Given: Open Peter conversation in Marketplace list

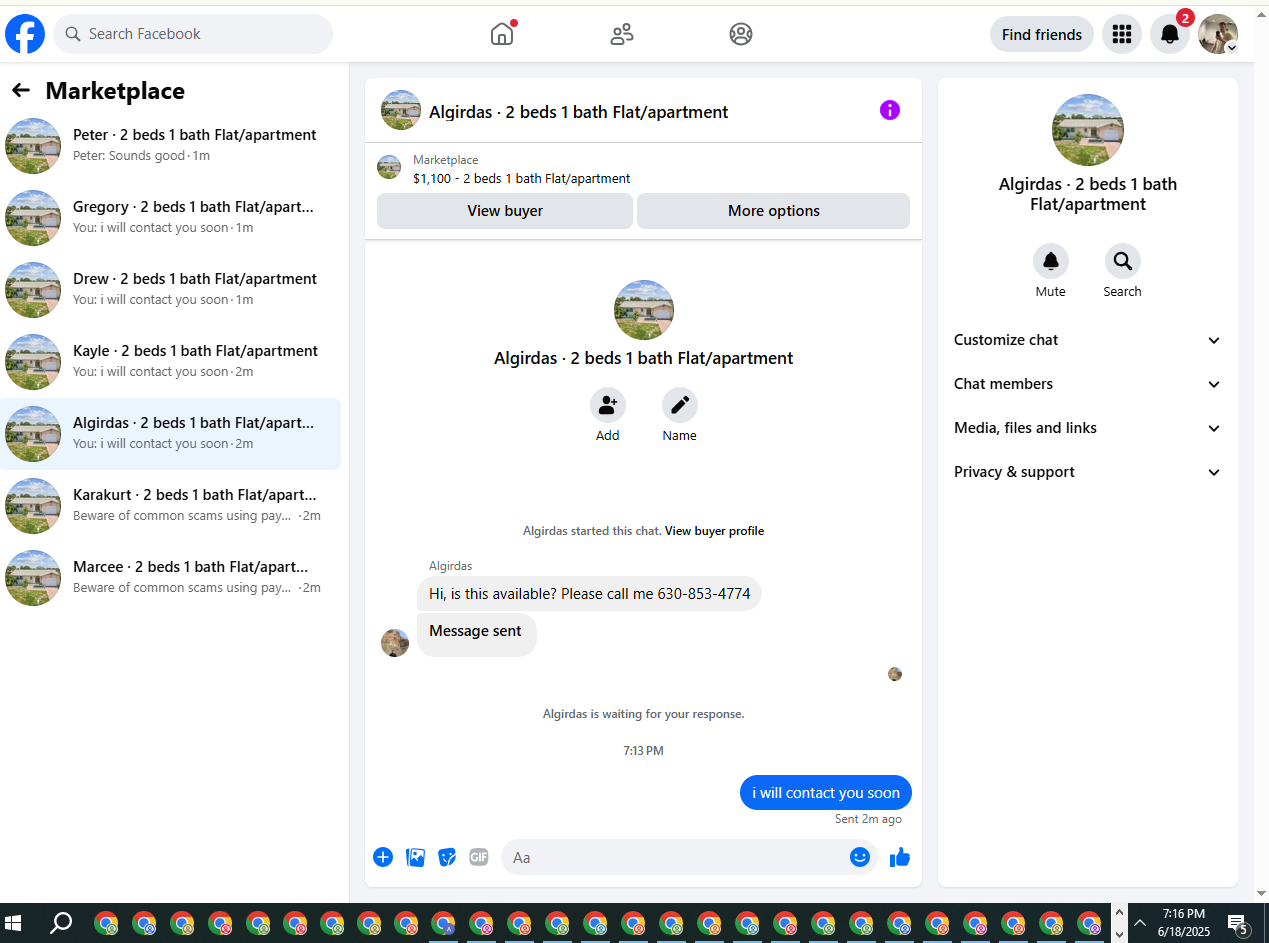Looking at the screenshot, I should [x=170, y=146].
